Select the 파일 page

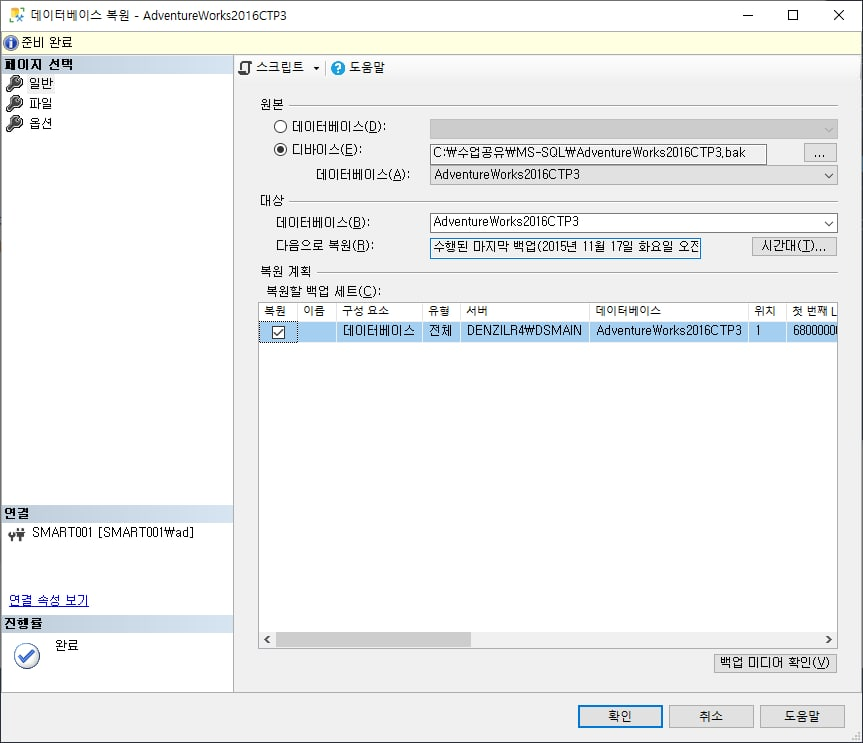click(41, 103)
